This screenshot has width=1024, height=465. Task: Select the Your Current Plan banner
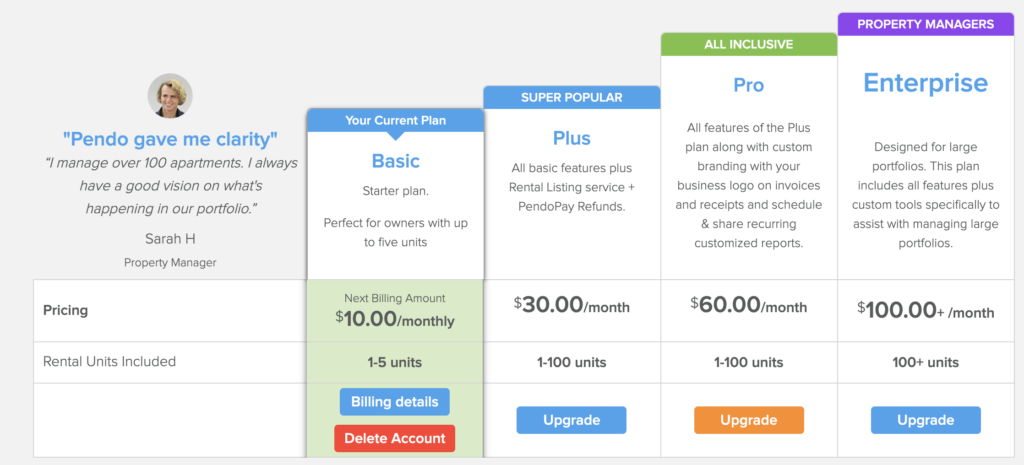[395, 120]
